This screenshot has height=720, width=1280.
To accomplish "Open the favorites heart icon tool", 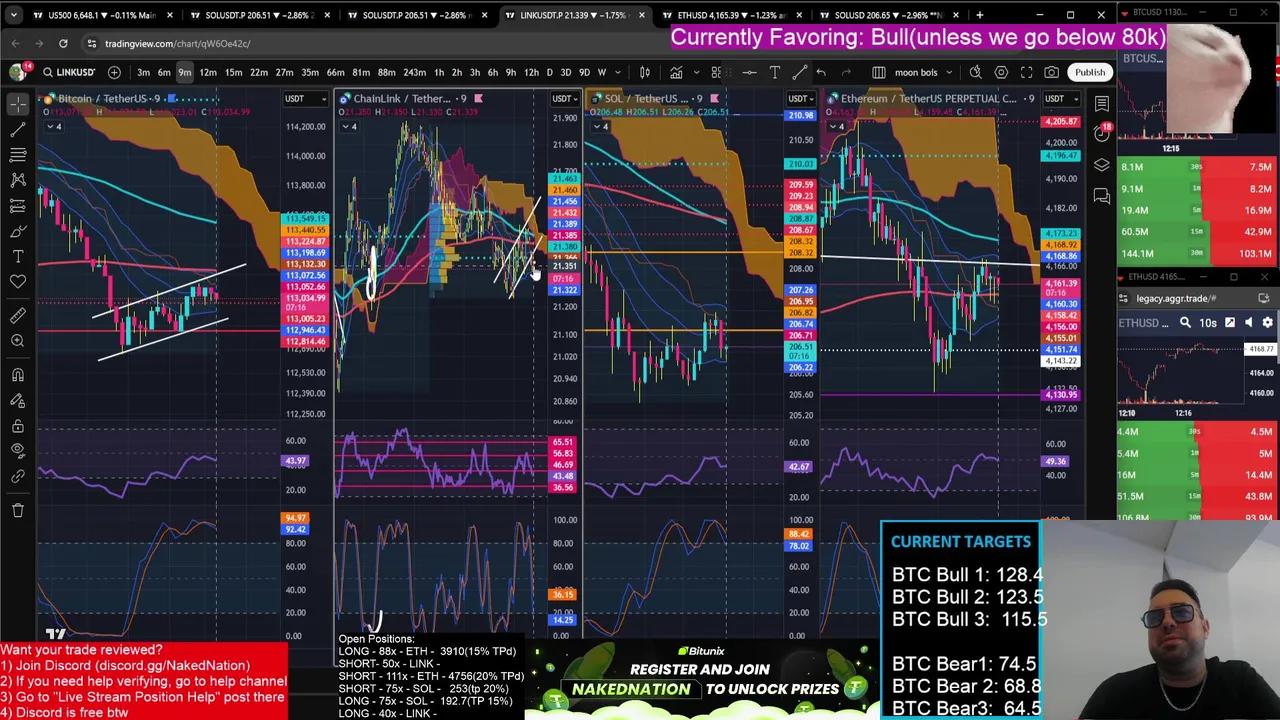I will [18, 282].
